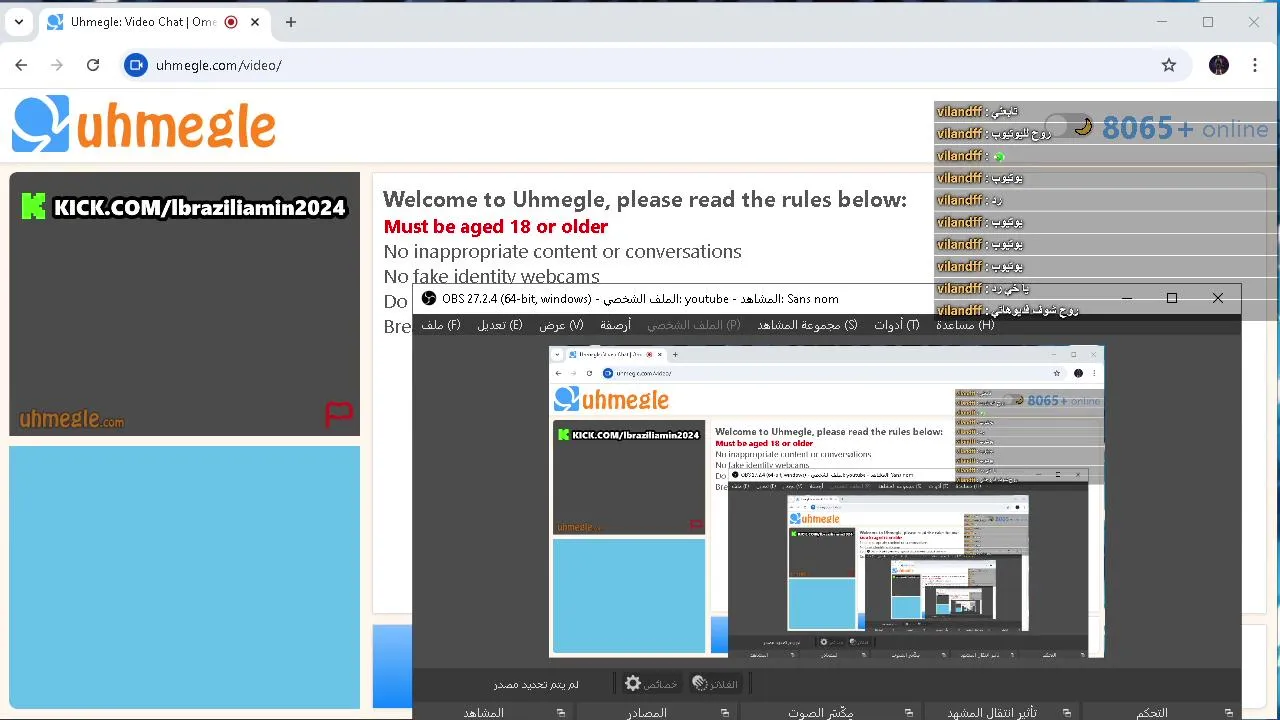Open OBS مساعدة (H) menu

[965, 325]
